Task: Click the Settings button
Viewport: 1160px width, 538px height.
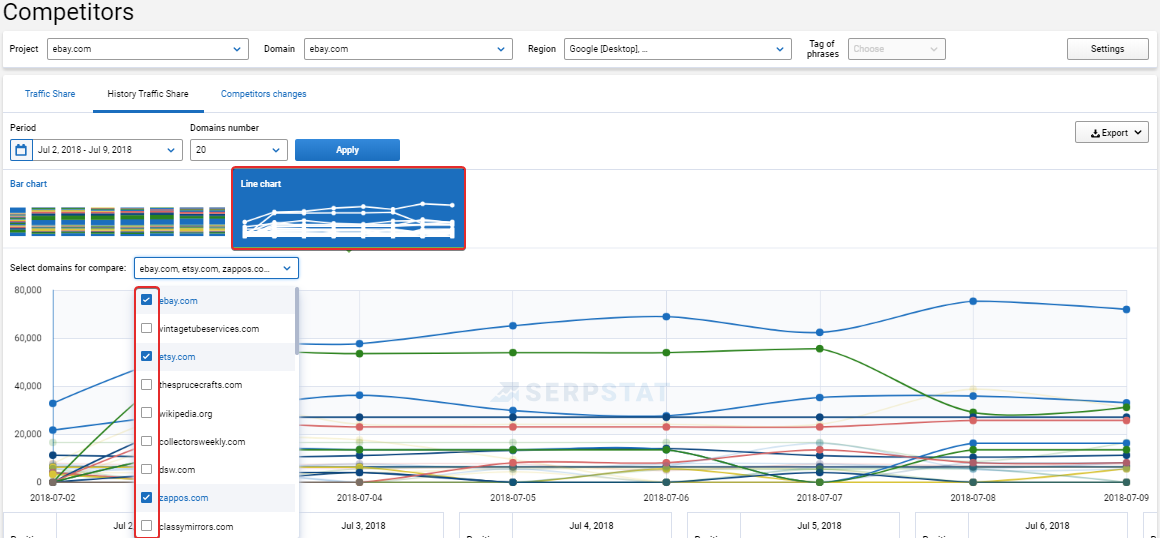Action: coord(1107,49)
